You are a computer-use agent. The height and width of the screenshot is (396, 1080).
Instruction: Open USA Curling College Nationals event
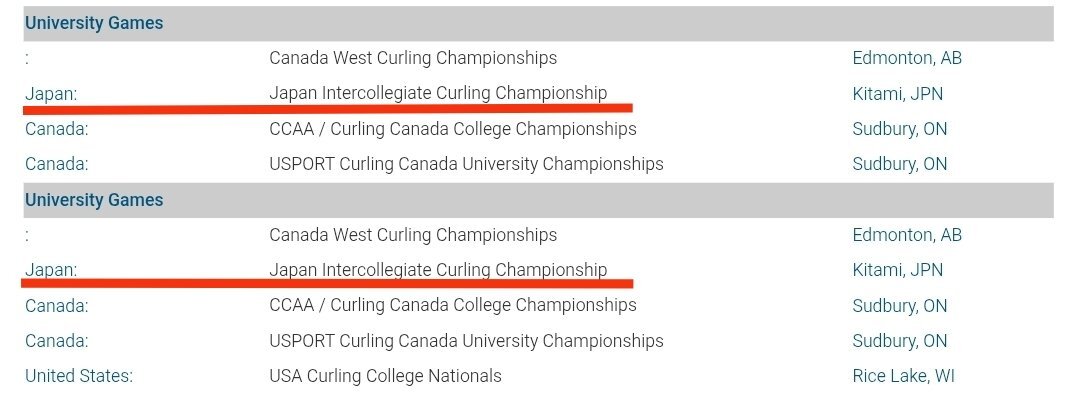tap(385, 376)
